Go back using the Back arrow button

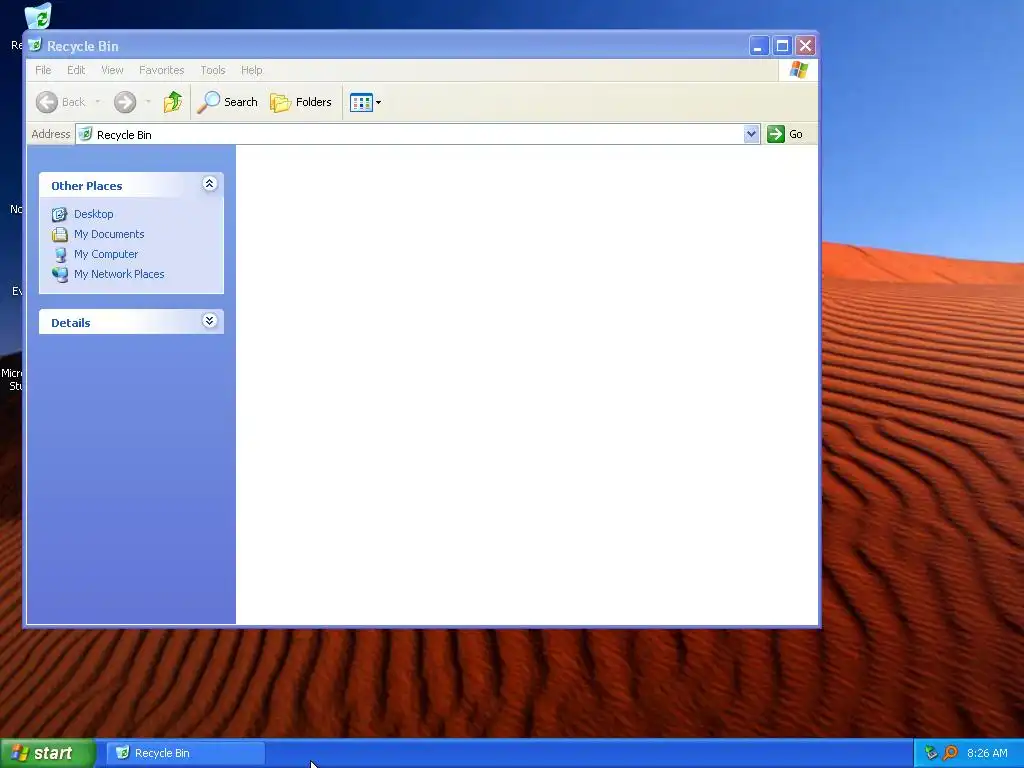60,102
